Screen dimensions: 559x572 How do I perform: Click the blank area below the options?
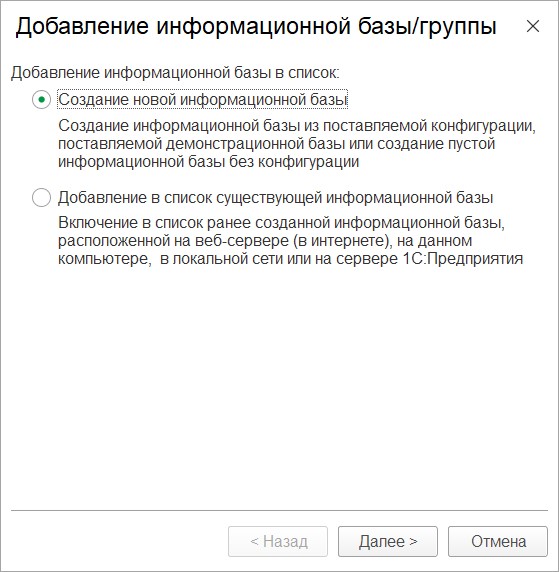(279, 387)
